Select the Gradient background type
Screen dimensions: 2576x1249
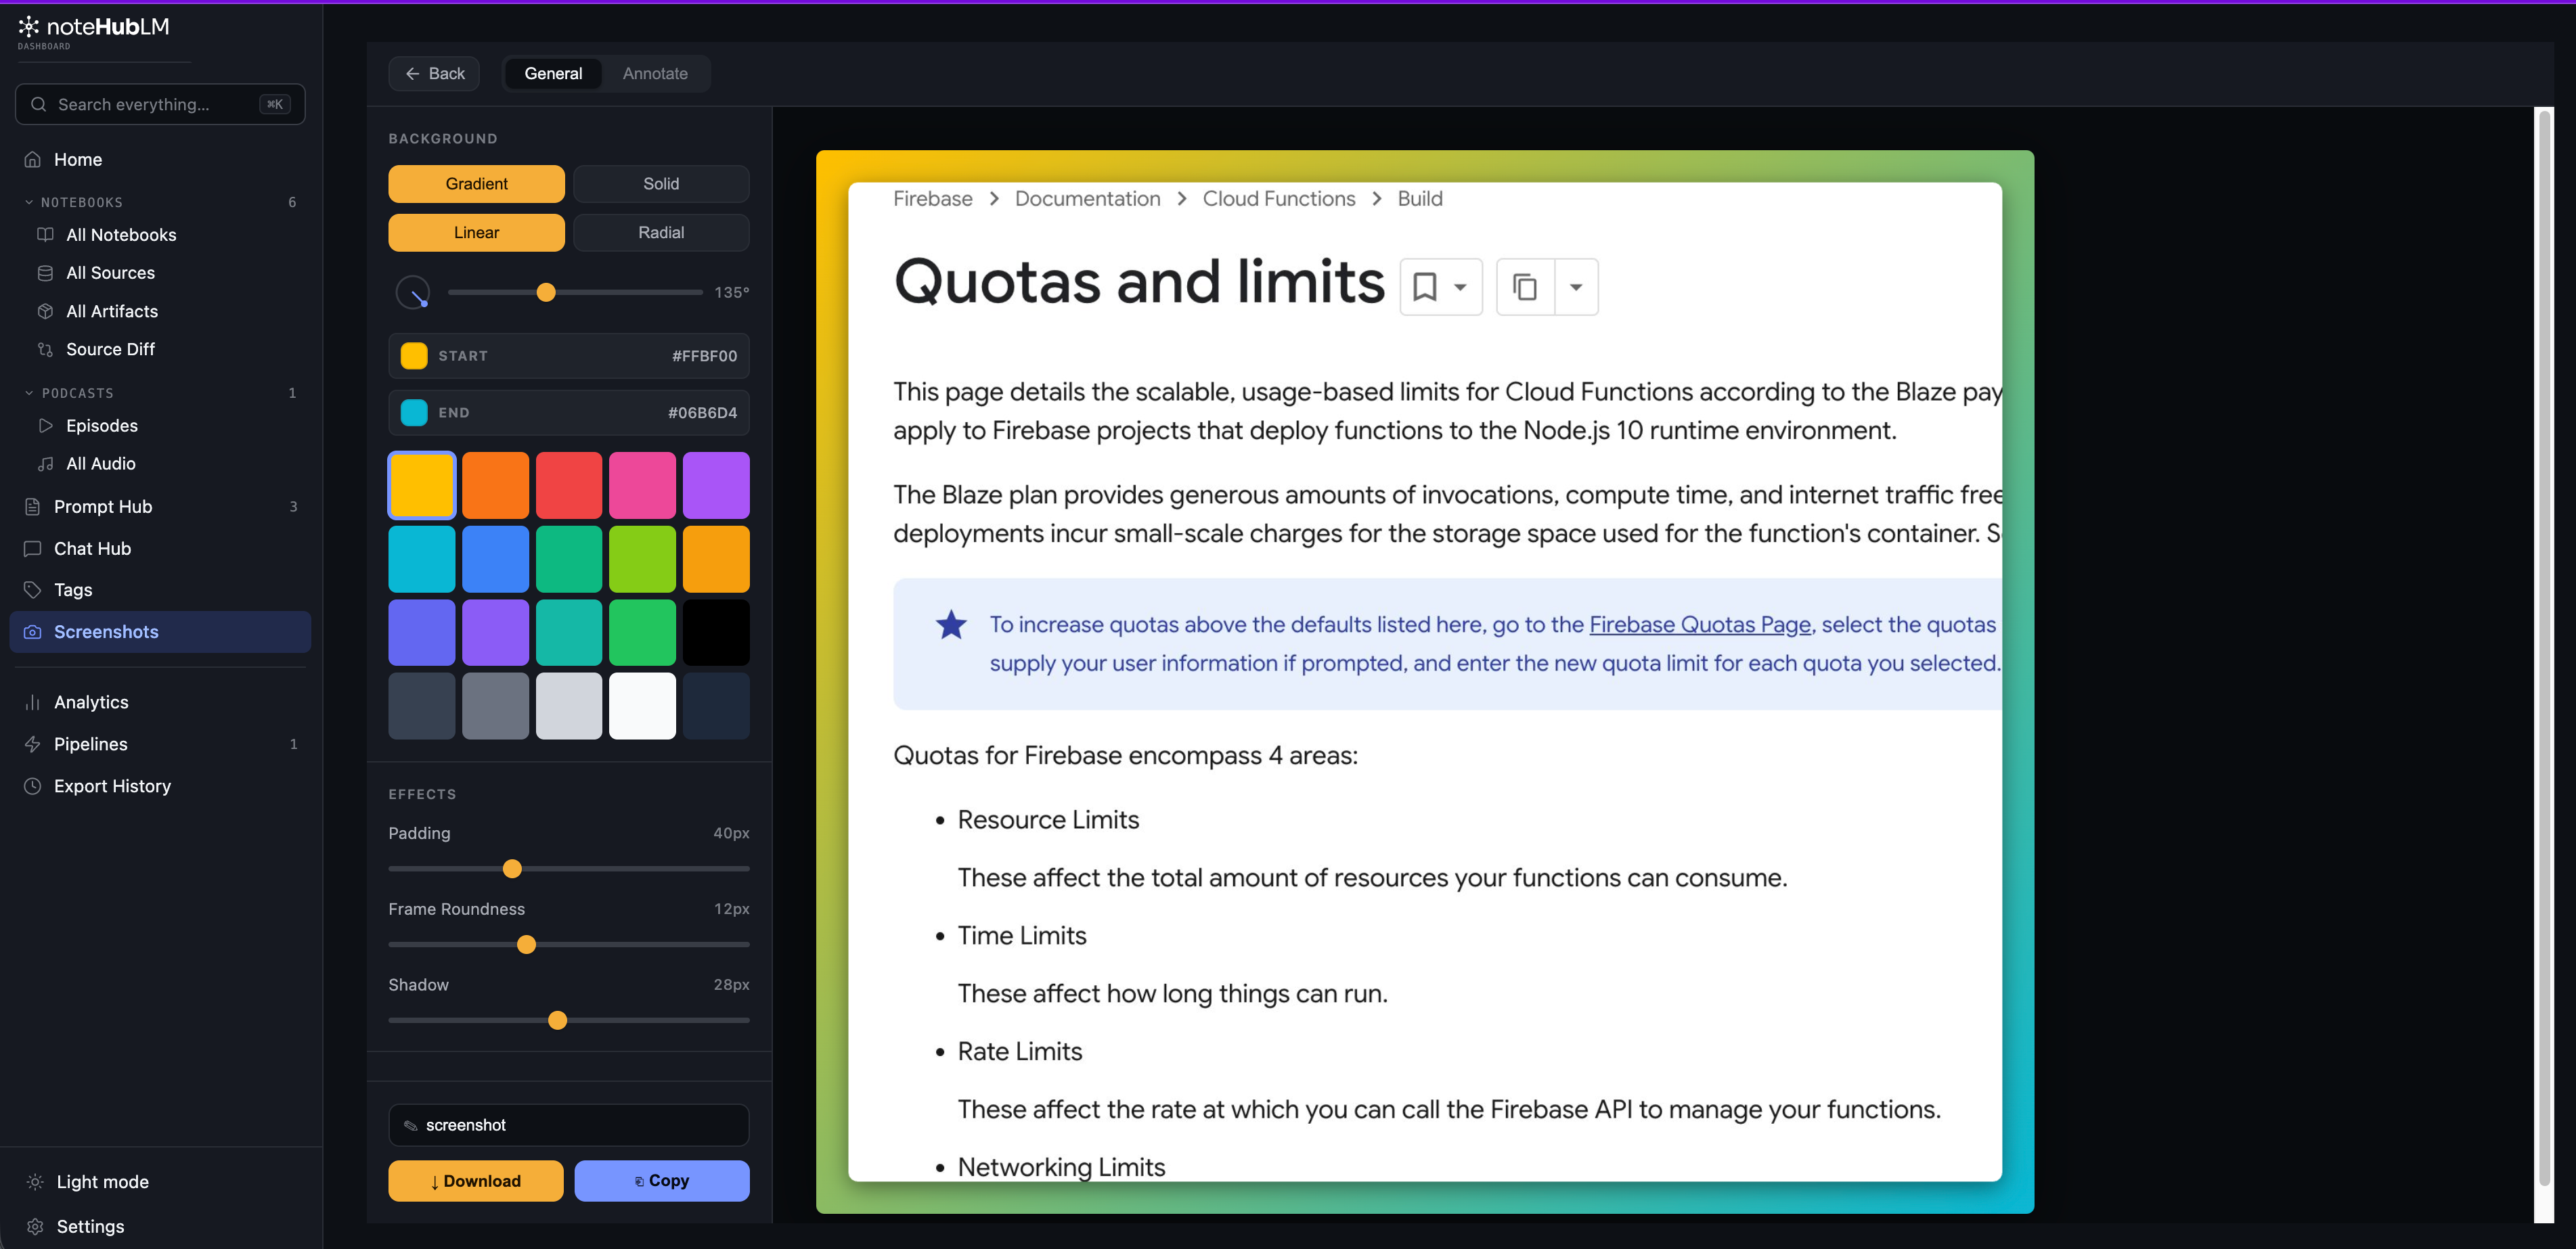(476, 183)
